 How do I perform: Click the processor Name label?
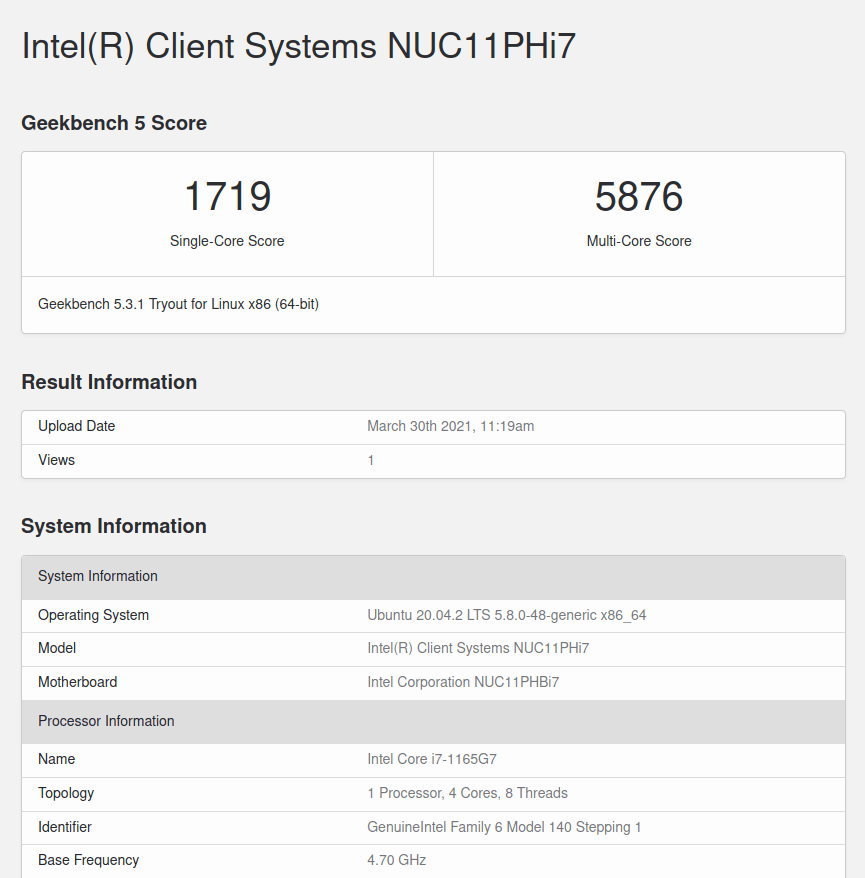click(57, 759)
